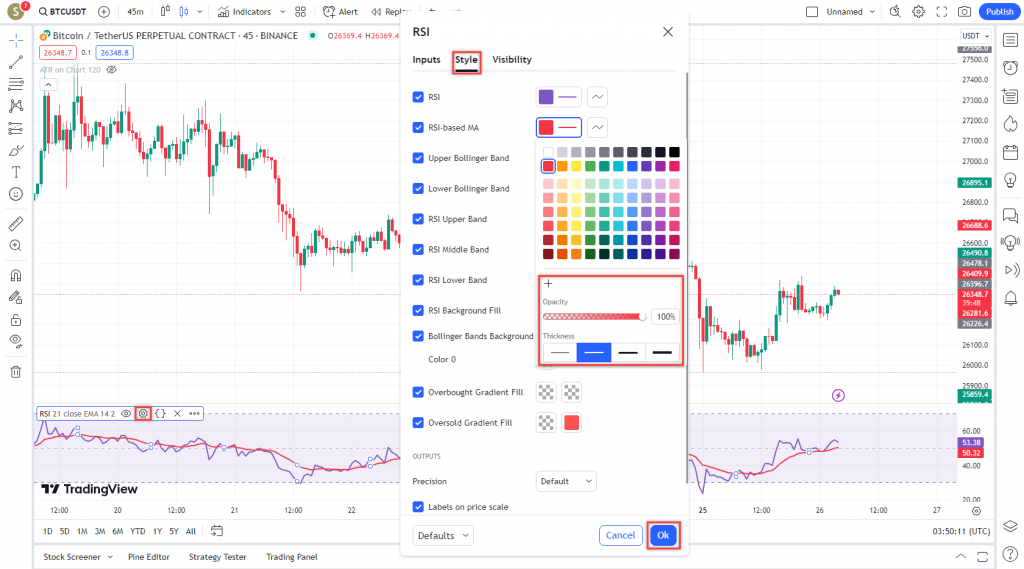This screenshot has height=569, width=1024.
Task: Open chart settings gear in top bar
Action: coord(918,12)
